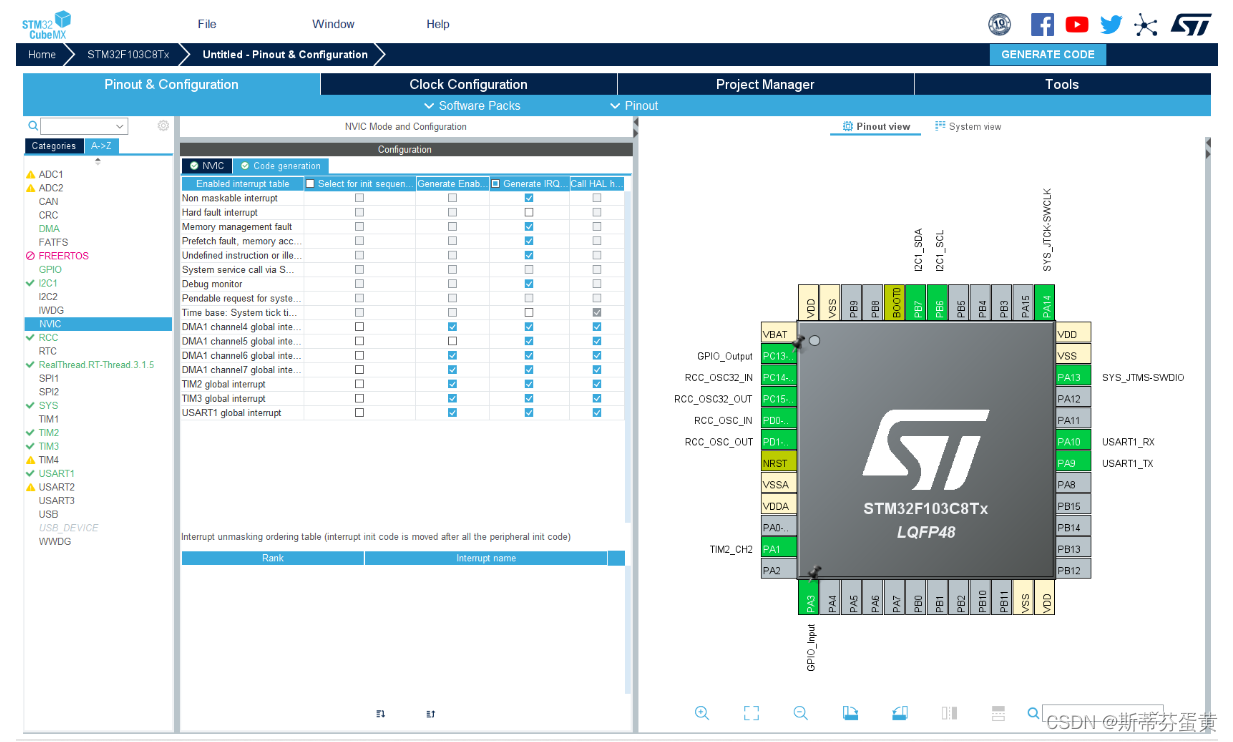Toggle init sequence checkbox for USART1 global interrupt
Image resolution: width=1233 pixels, height=742 pixels.
(360, 412)
